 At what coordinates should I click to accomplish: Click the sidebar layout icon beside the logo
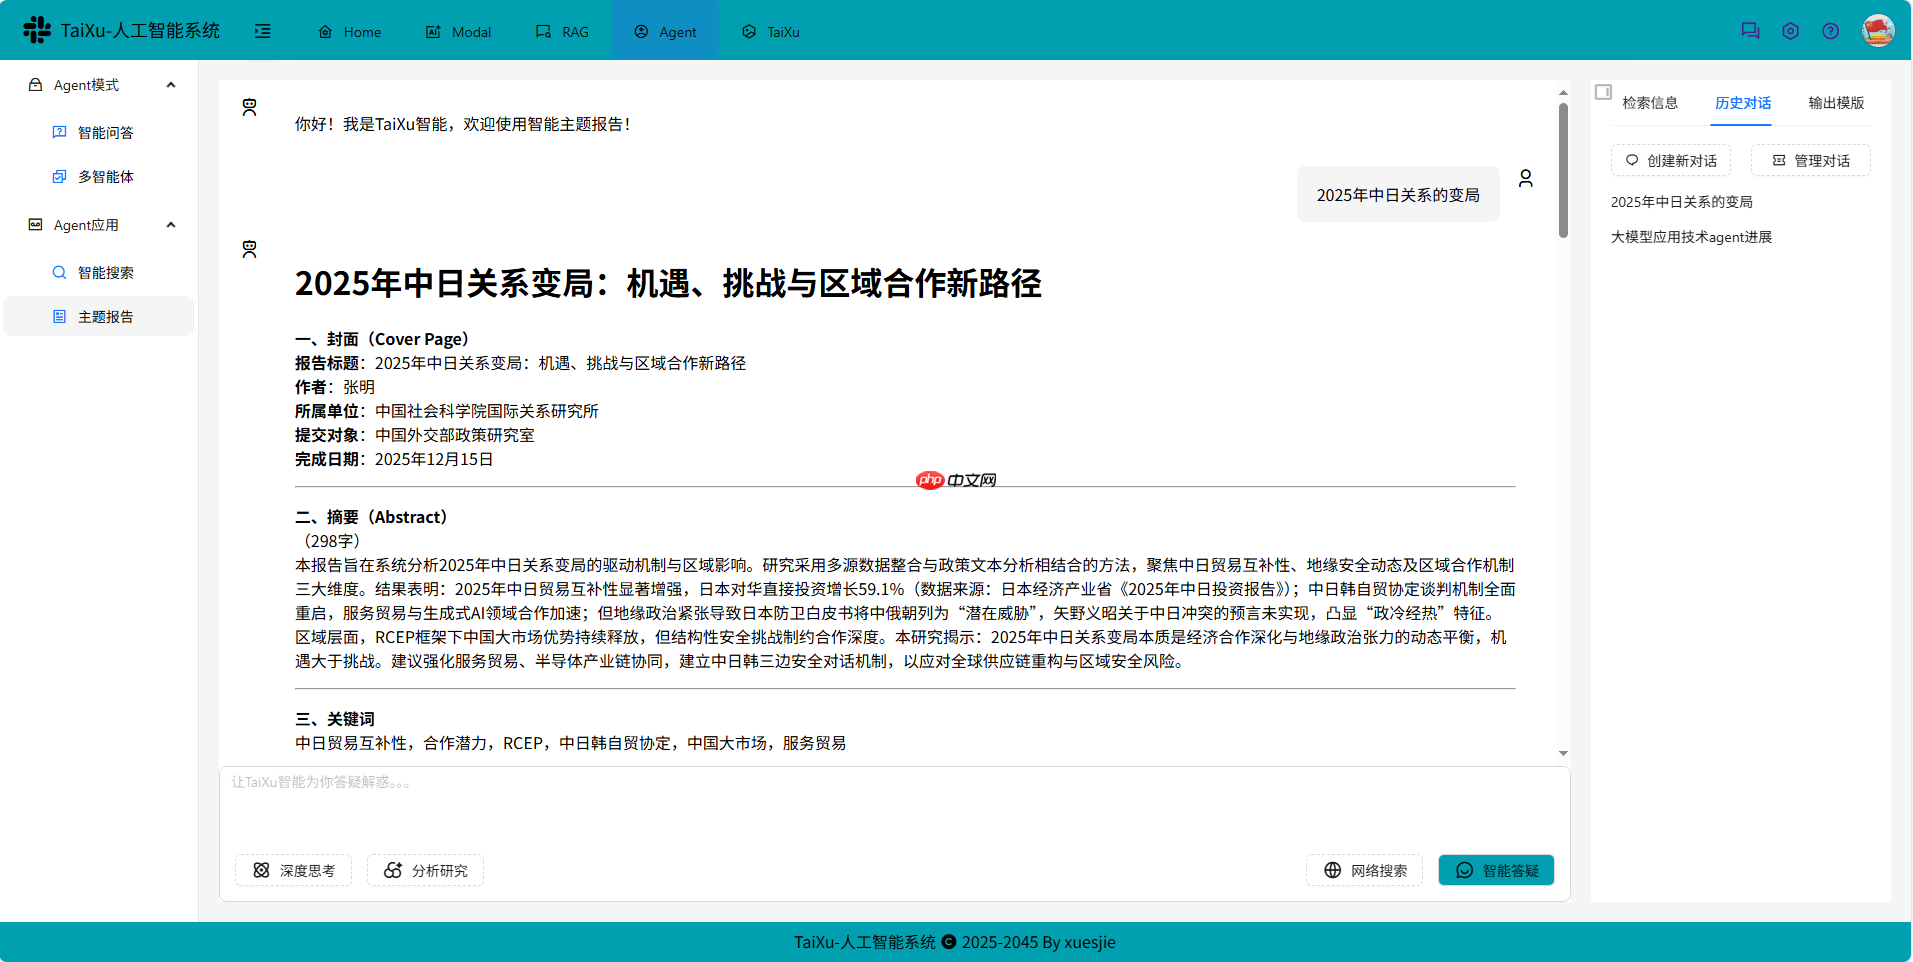[x=263, y=31]
